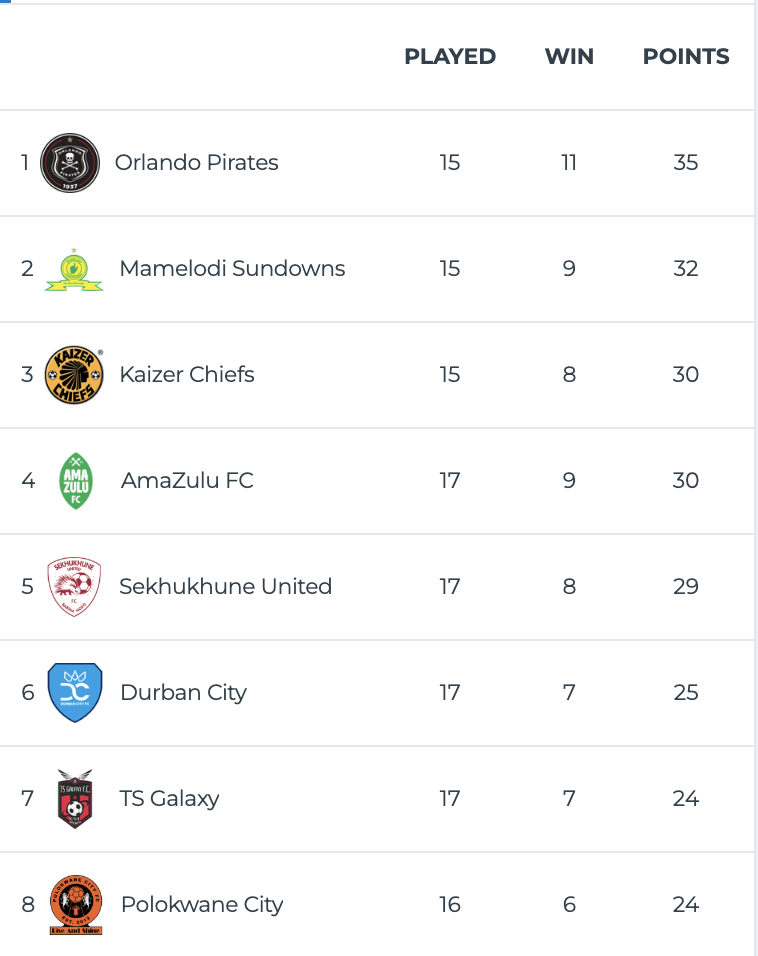Click the Kaizer Chiefs club logo
The image size is (758, 956).
point(74,375)
